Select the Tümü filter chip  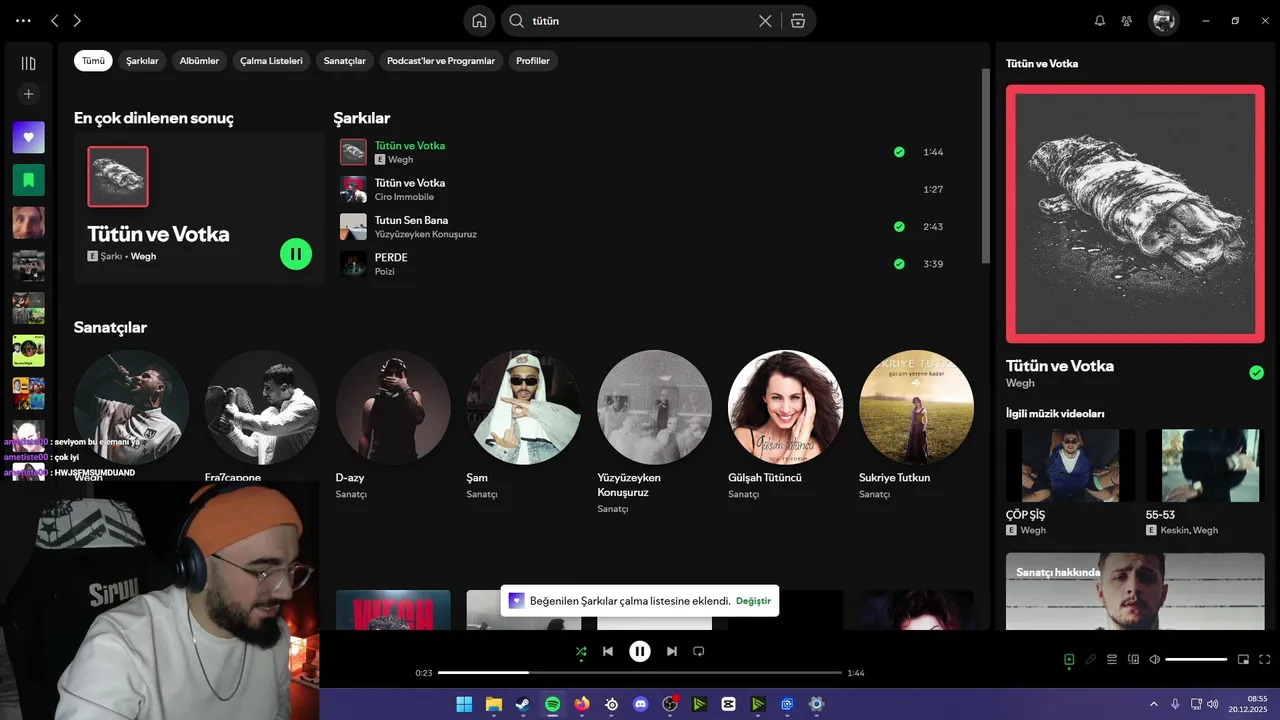click(93, 61)
